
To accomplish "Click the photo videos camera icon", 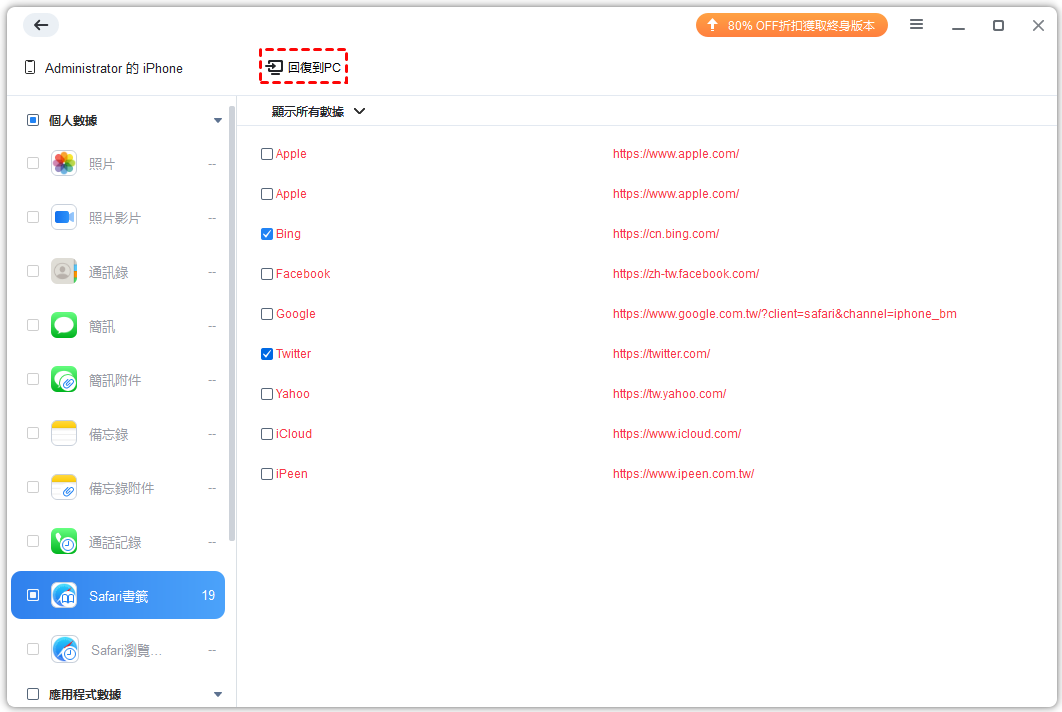I will [x=64, y=217].
